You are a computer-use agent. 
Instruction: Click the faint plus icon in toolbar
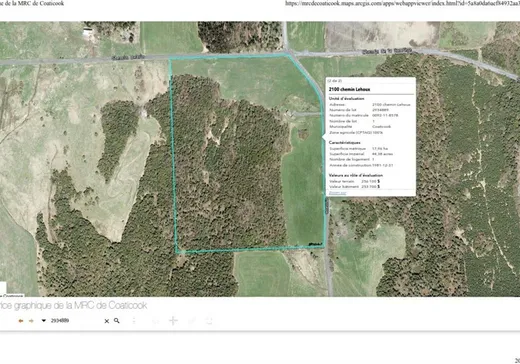(x=173, y=321)
